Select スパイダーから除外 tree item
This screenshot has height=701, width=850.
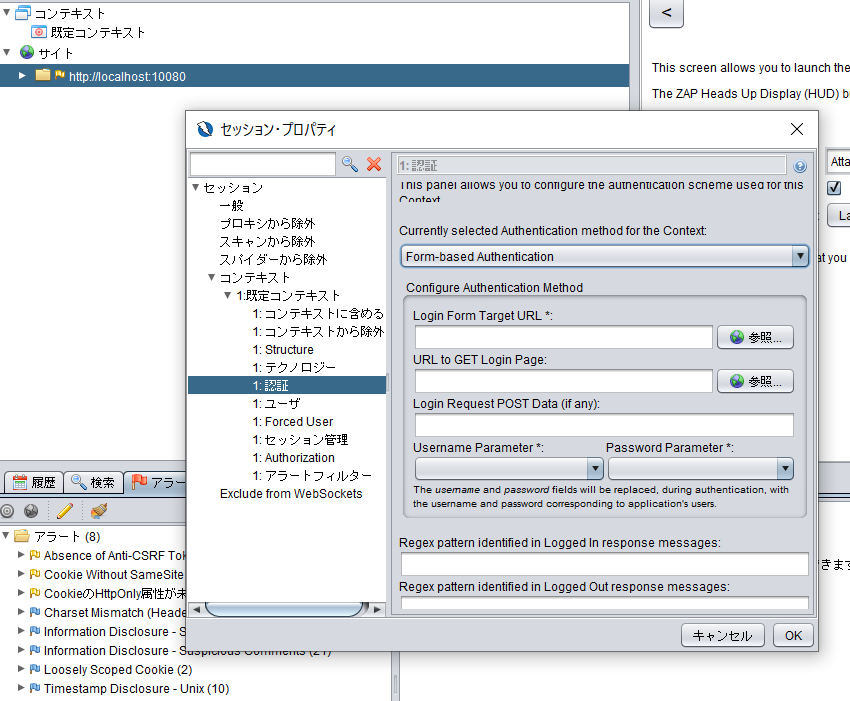[273, 259]
